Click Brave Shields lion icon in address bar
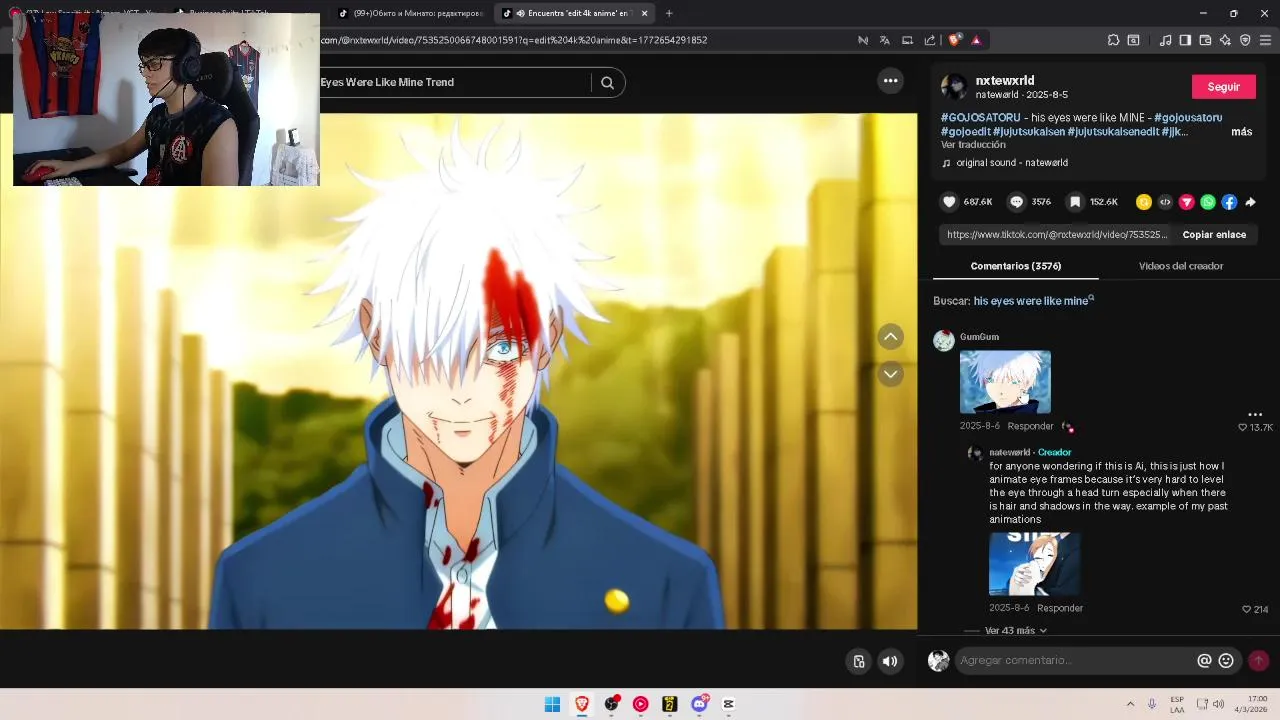 point(955,40)
